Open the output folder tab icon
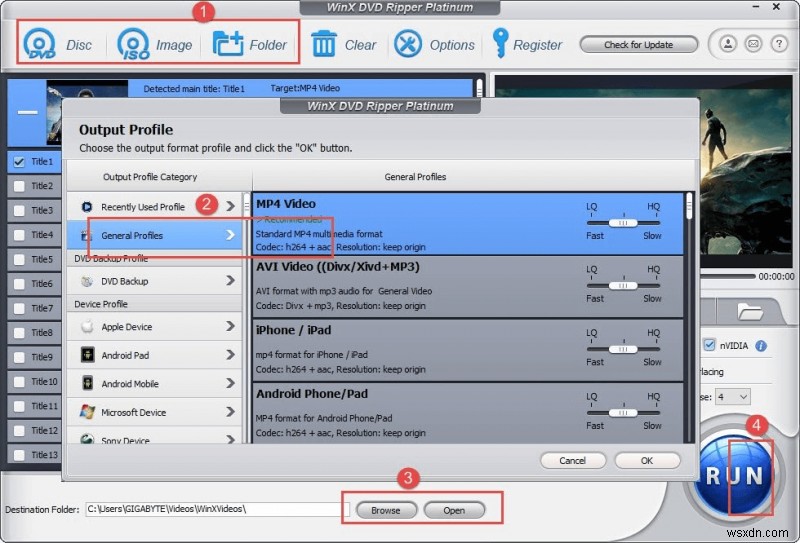The height and width of the screenshot is (543, 800). click(x=749, y=311)
